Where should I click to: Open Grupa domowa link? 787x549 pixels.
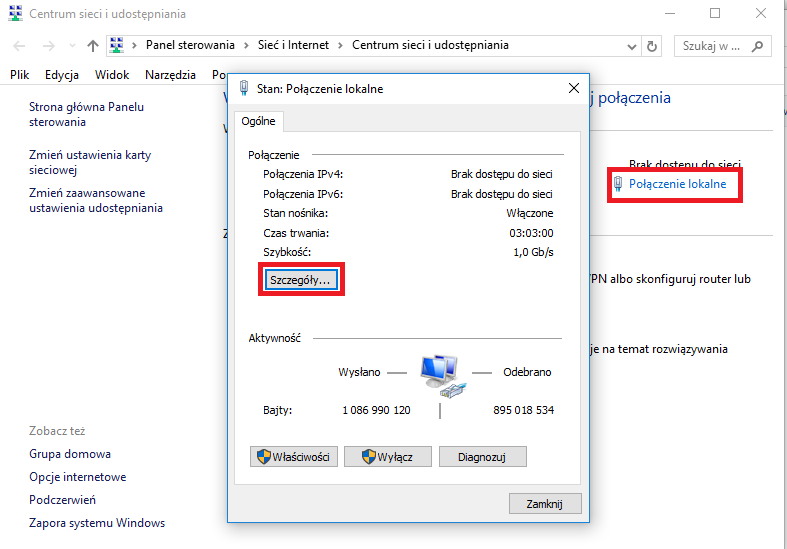(70, 454)
